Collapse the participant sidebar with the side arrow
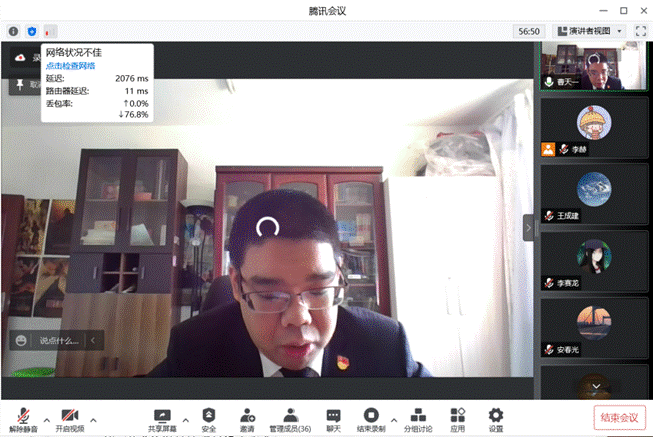This screenshot has height=437, width=653. pos(529,228)
